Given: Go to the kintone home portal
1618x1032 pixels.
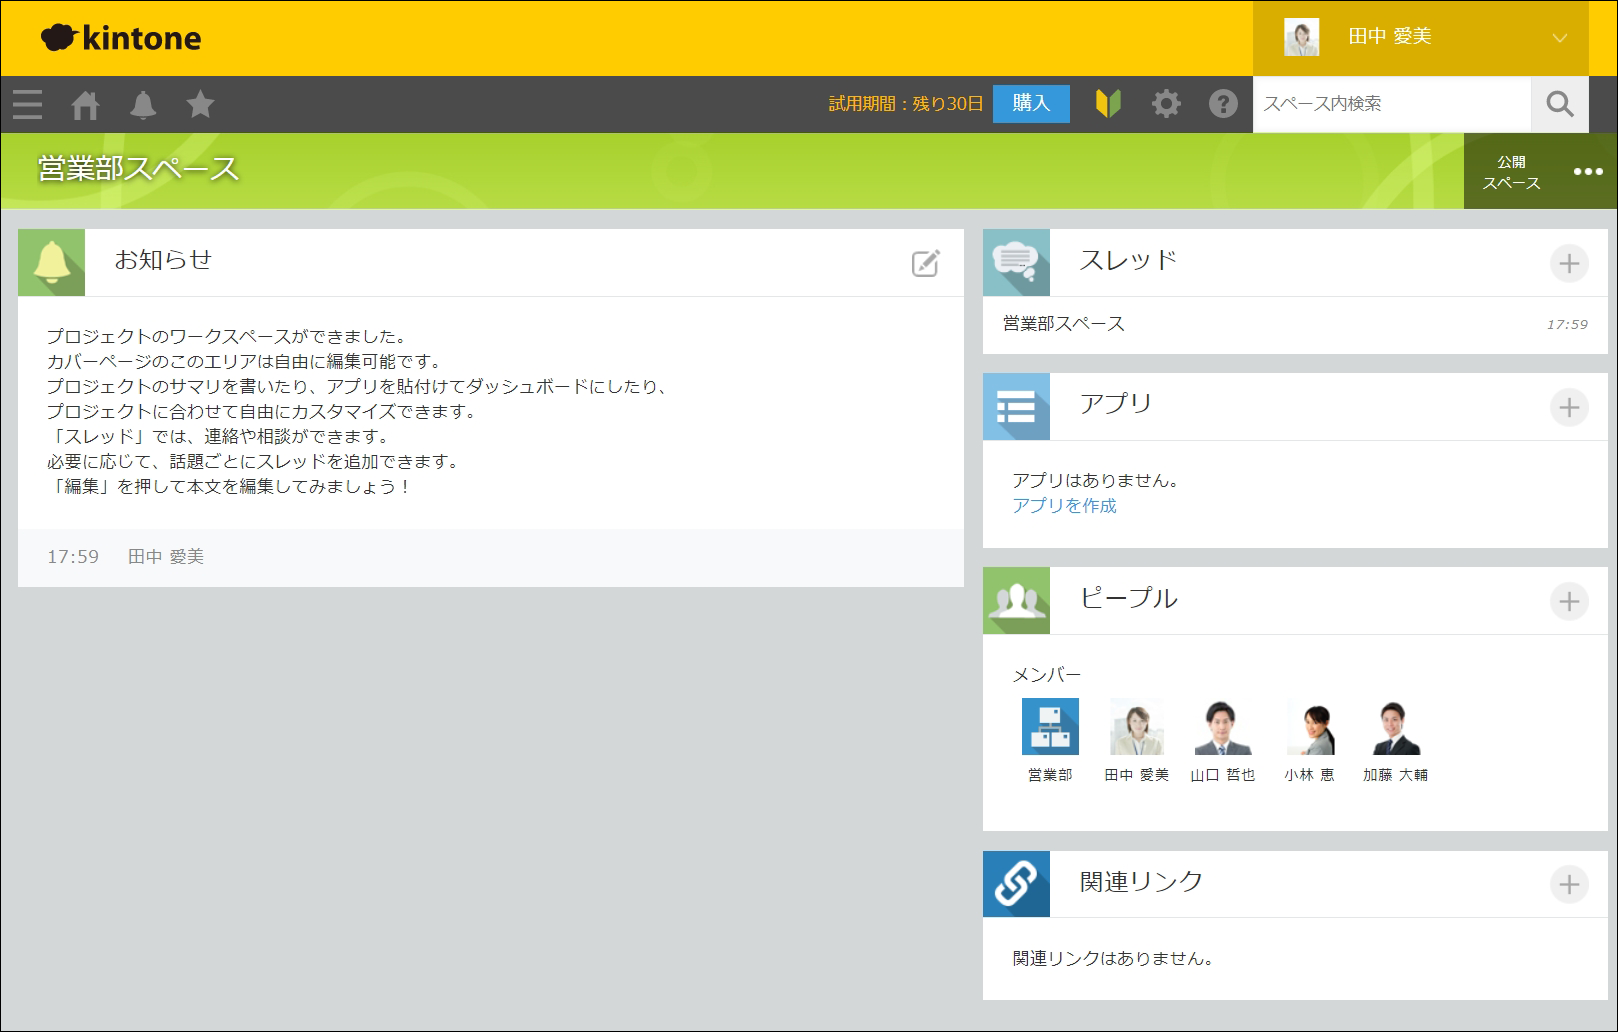Looking at the screenshot, I should coord(85,104).
